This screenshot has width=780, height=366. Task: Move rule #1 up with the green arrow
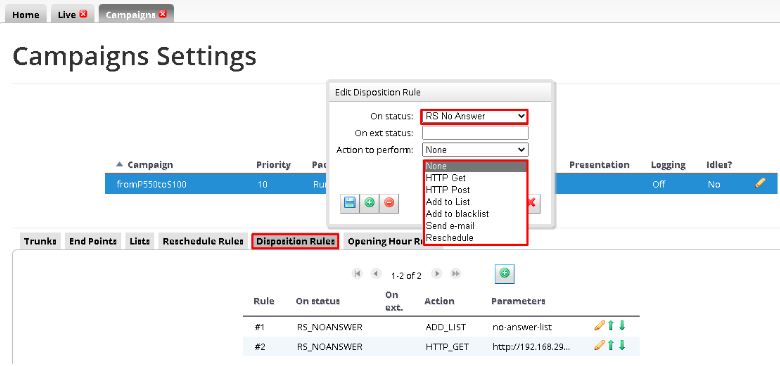click(x=611, y=326)
